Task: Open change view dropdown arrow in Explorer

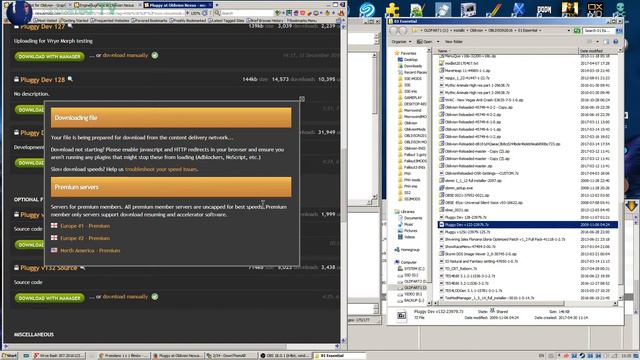Action: (597, 42)
